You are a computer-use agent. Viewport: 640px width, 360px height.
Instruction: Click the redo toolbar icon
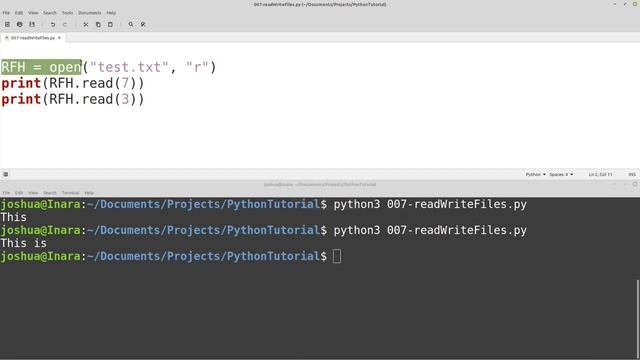64,24
